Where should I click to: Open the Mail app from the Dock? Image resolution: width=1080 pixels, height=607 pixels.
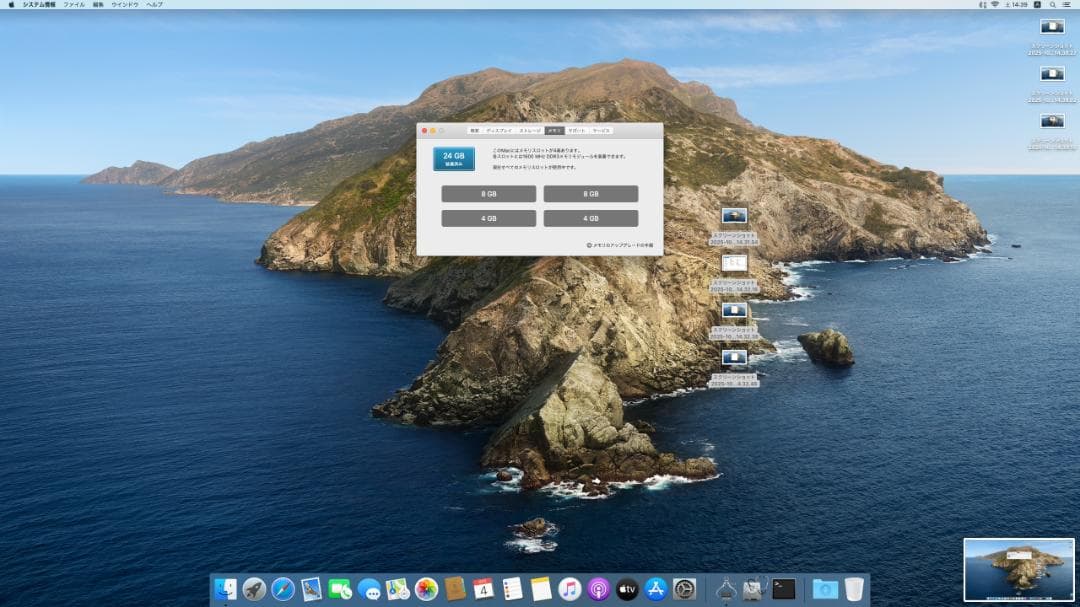click(x=312, y=590)
